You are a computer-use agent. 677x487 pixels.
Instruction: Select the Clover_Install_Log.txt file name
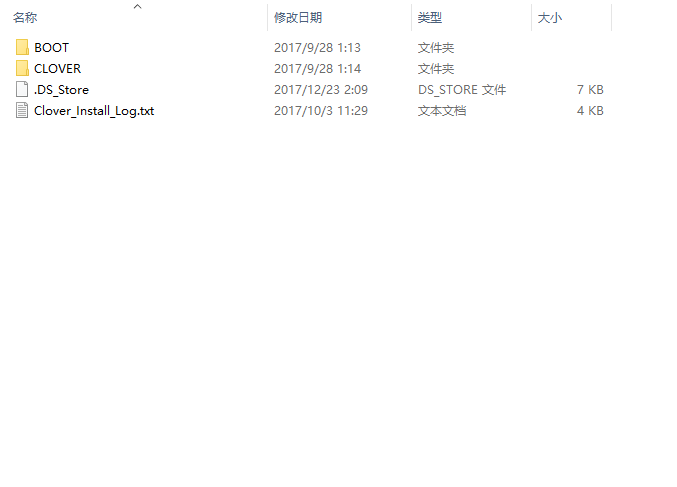pos(94,111)
